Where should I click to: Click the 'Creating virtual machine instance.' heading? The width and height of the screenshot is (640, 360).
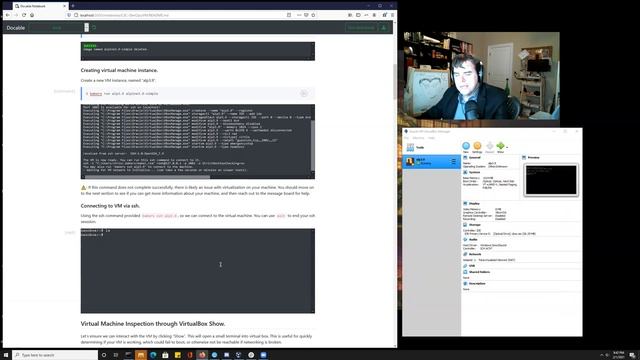119,70
